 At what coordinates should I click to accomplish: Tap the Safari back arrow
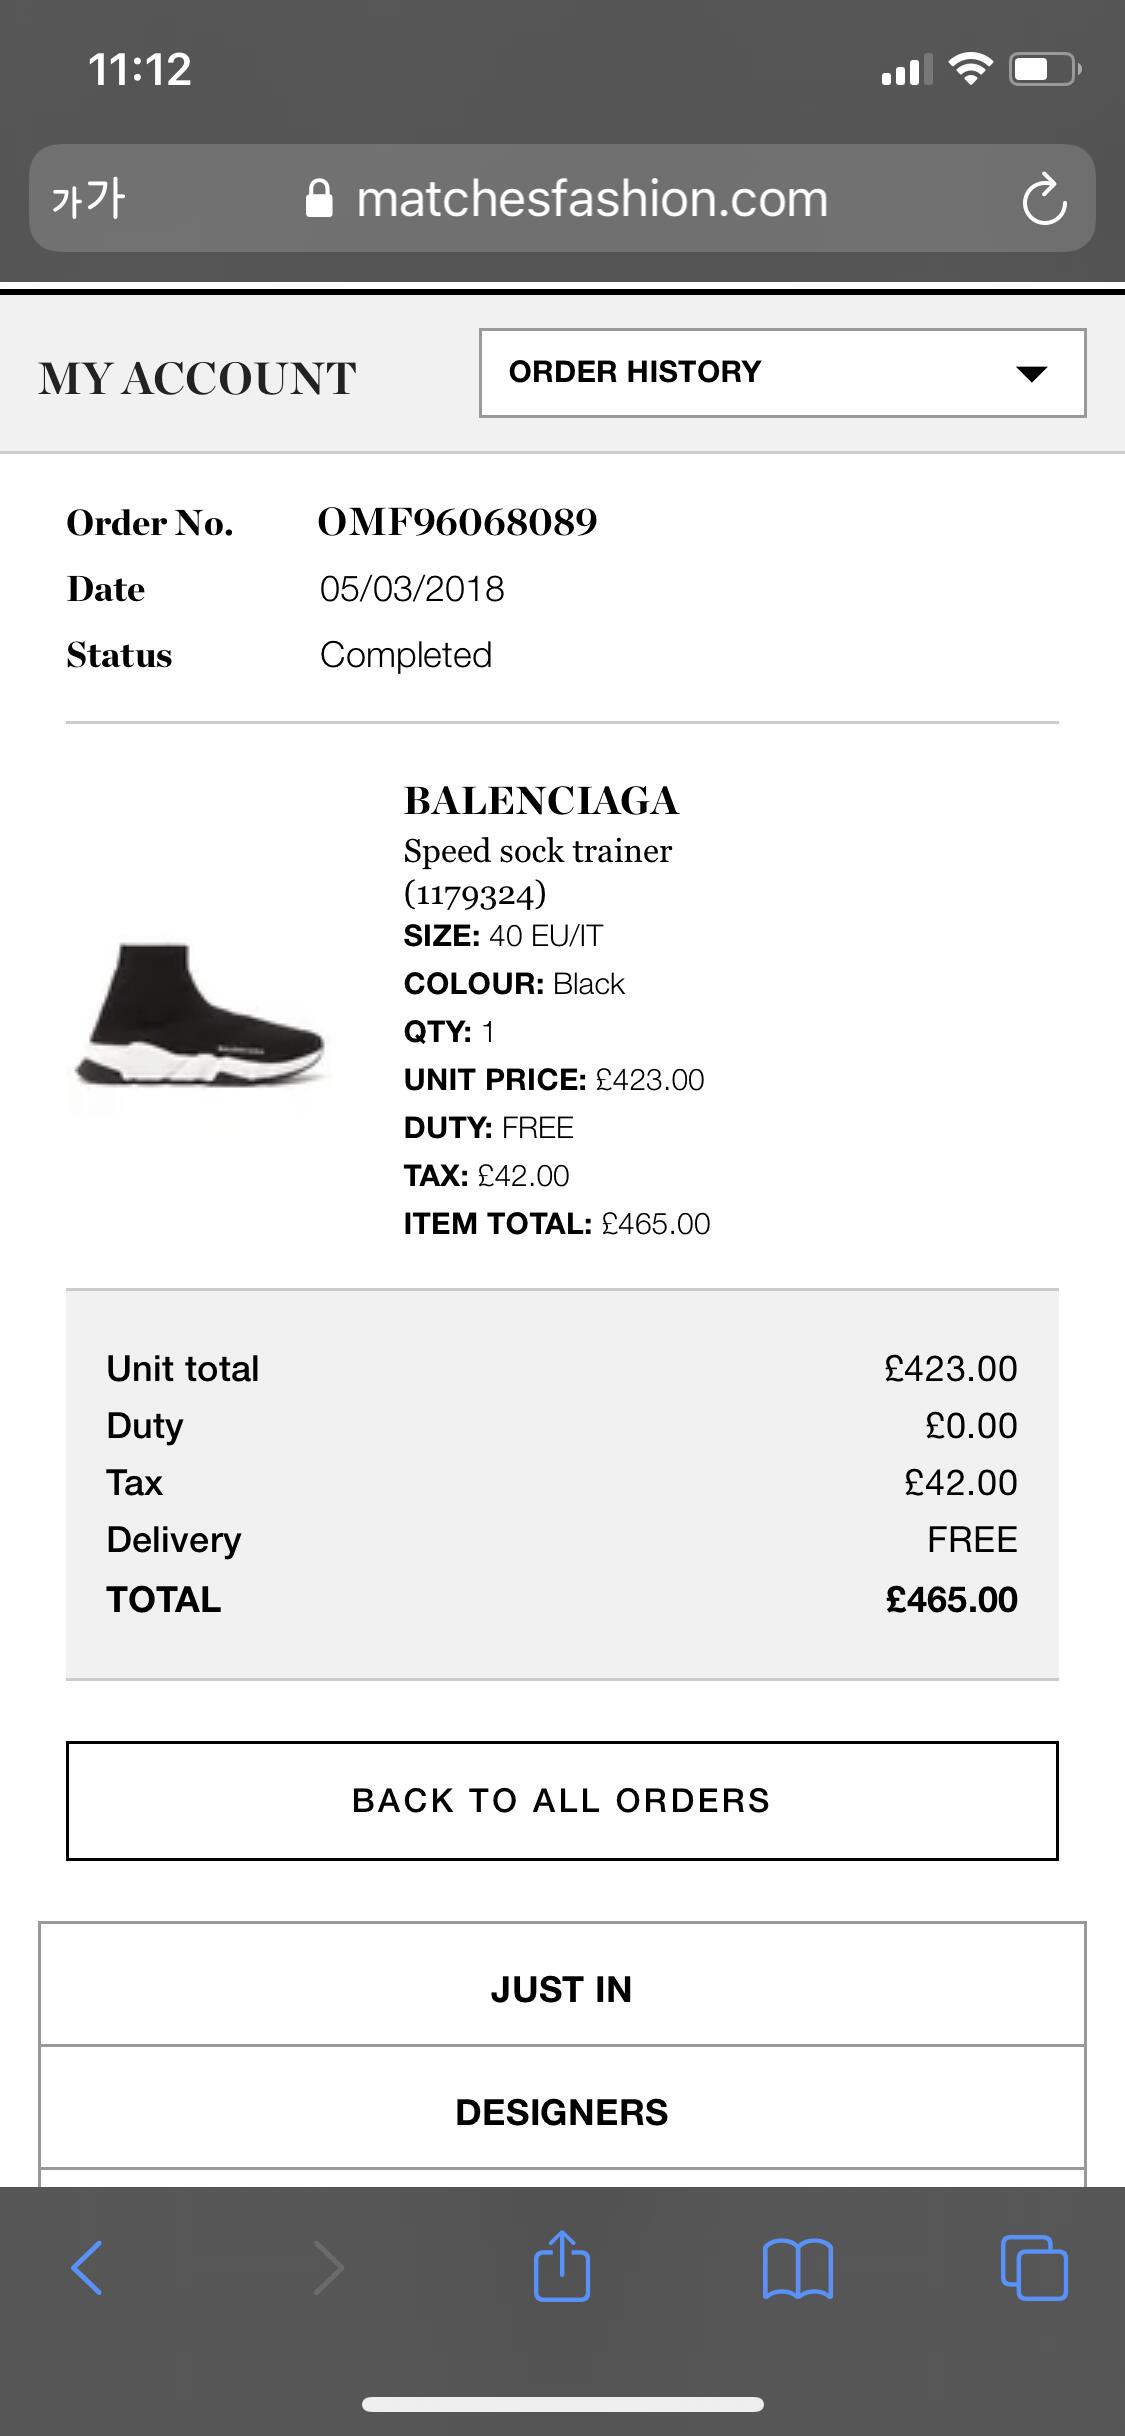[87, 2267]
